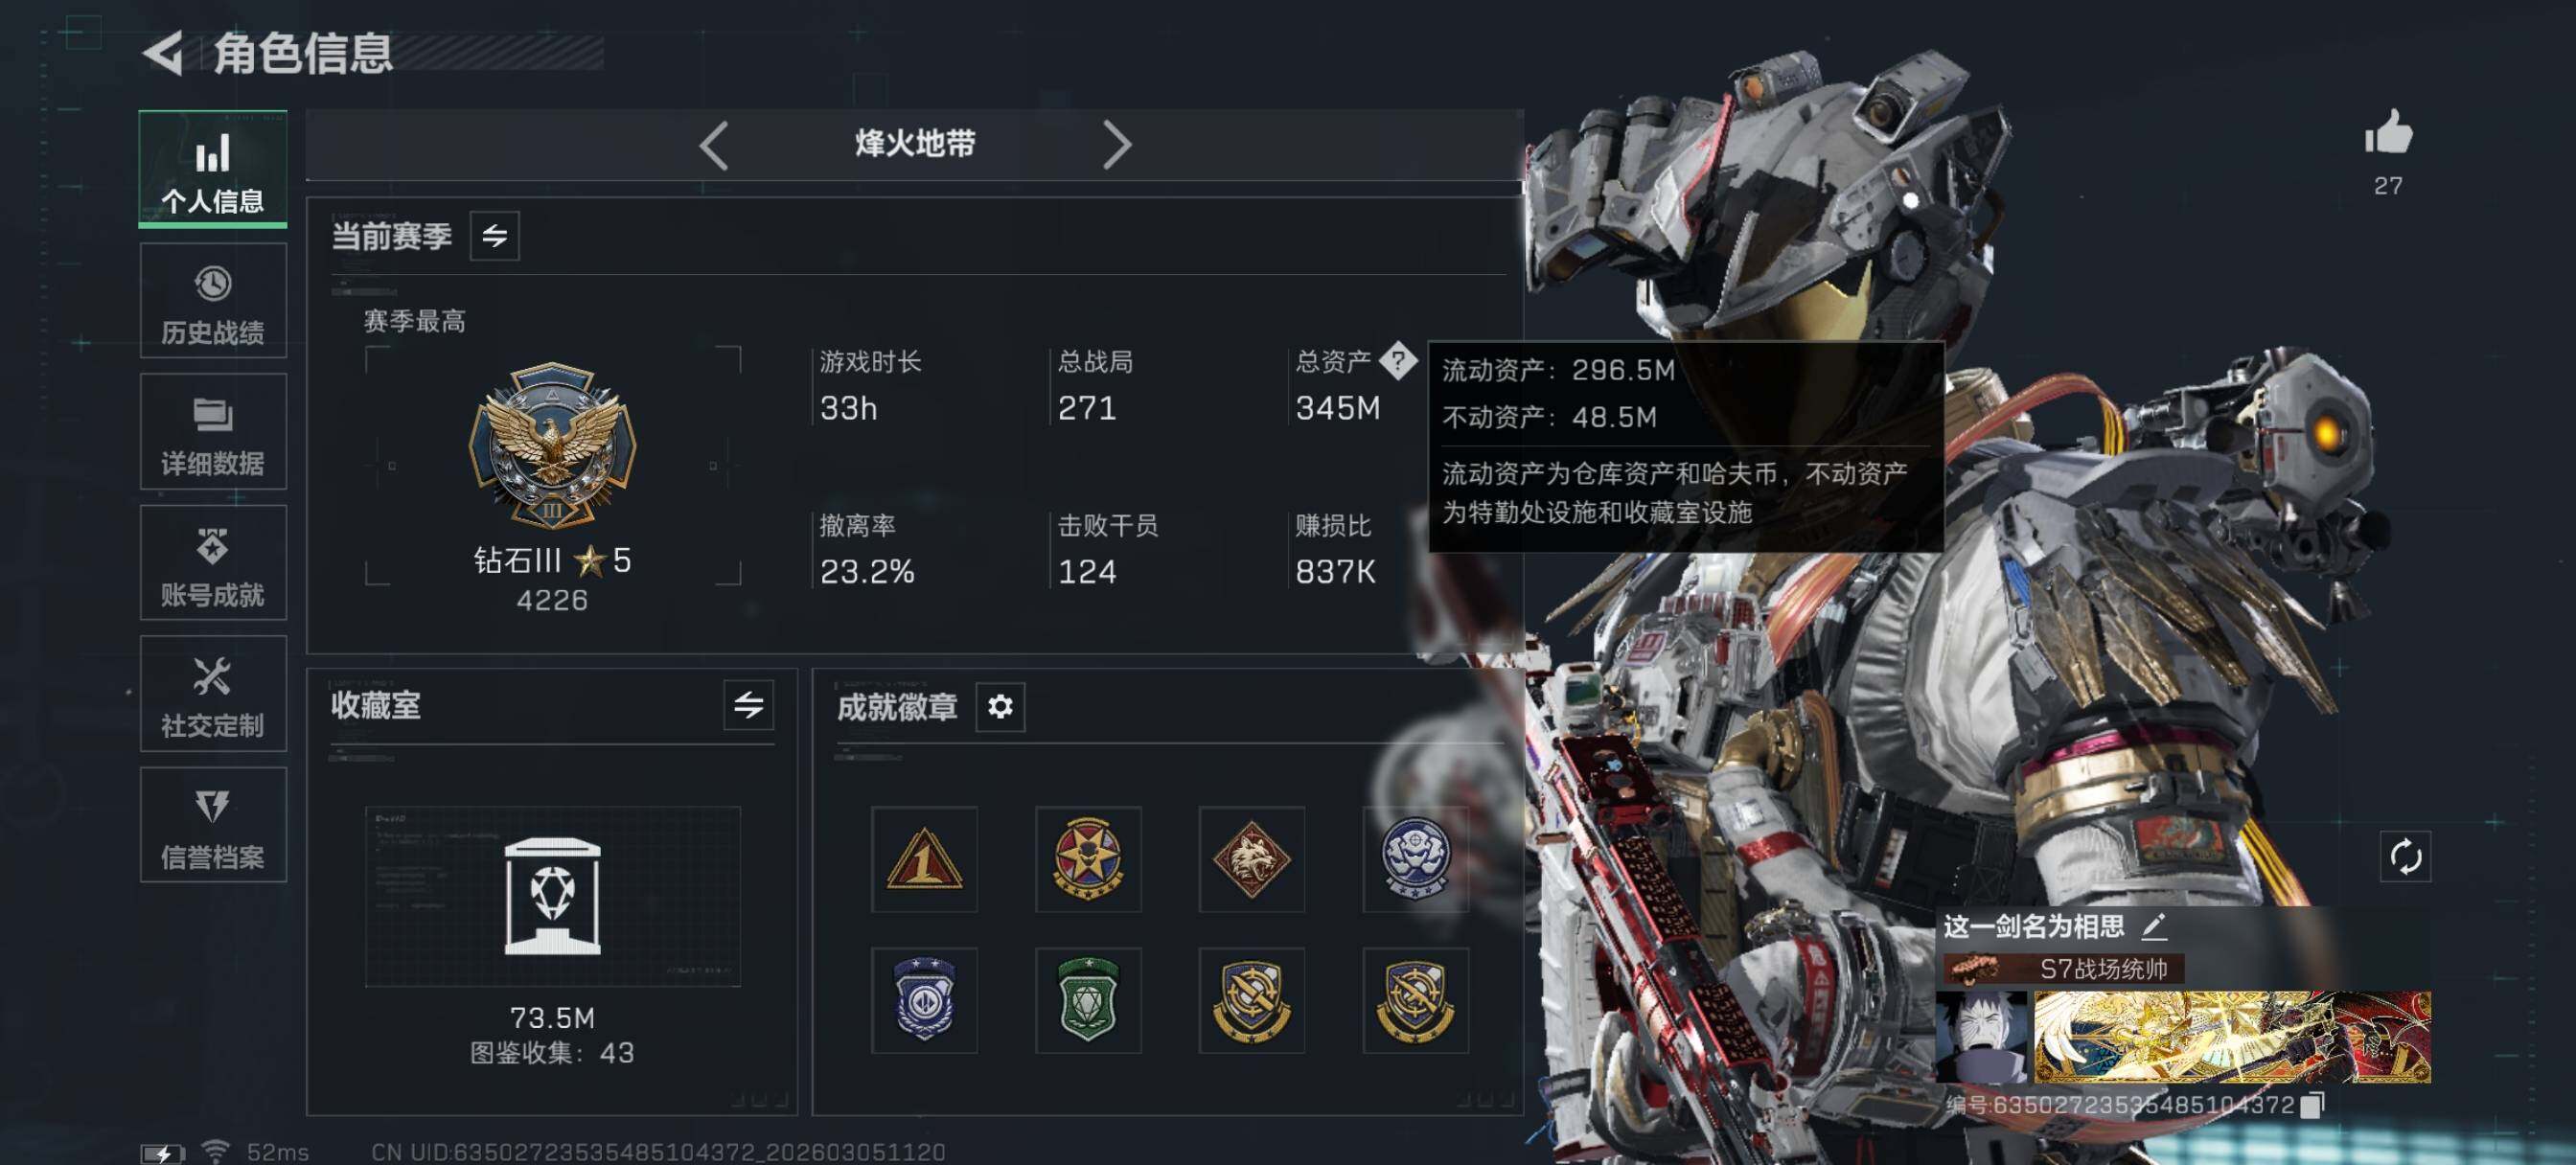2576x1165 pixels.
Task: Toggle the 当前赛季 season swap button
Action: (x=495, y=236)
